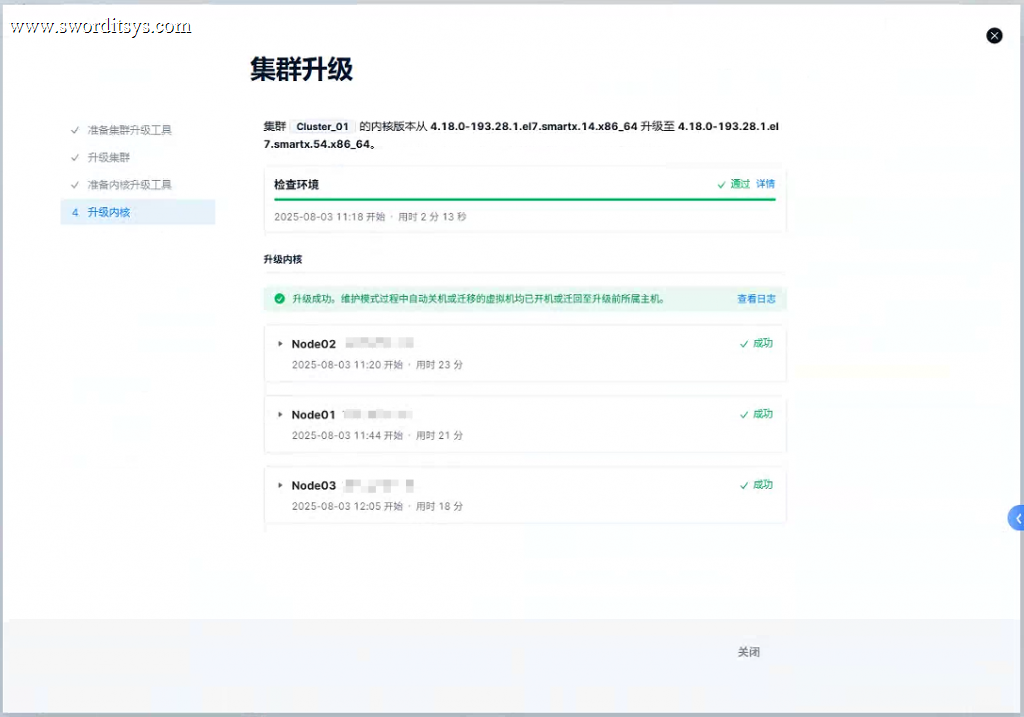This screenshot has height=717, width=1024.
Task: Click the Node03 成功 status
Action: point(756,485)
